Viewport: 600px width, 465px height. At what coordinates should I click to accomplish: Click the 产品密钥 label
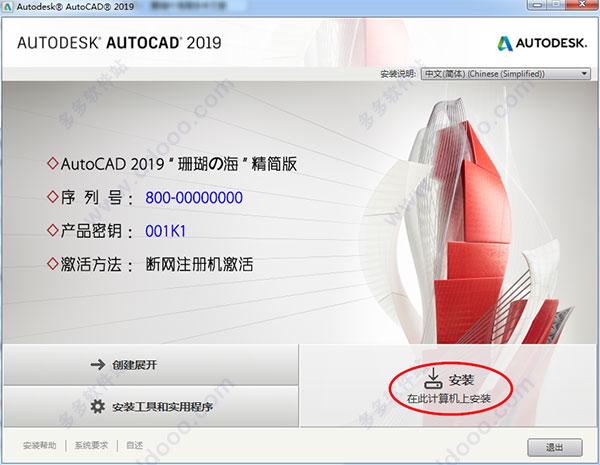96,231
